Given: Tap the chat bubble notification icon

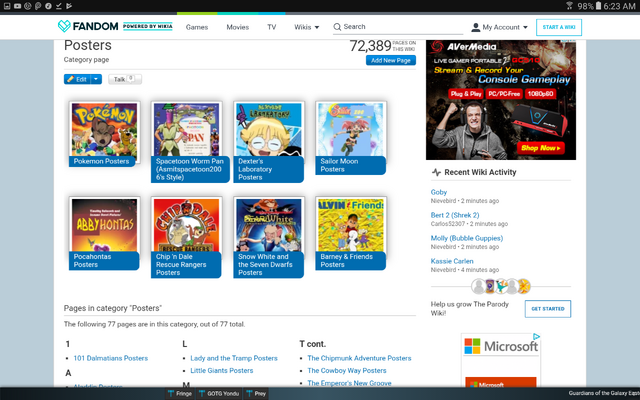Looking at the screenshot, I should (38, 6).
